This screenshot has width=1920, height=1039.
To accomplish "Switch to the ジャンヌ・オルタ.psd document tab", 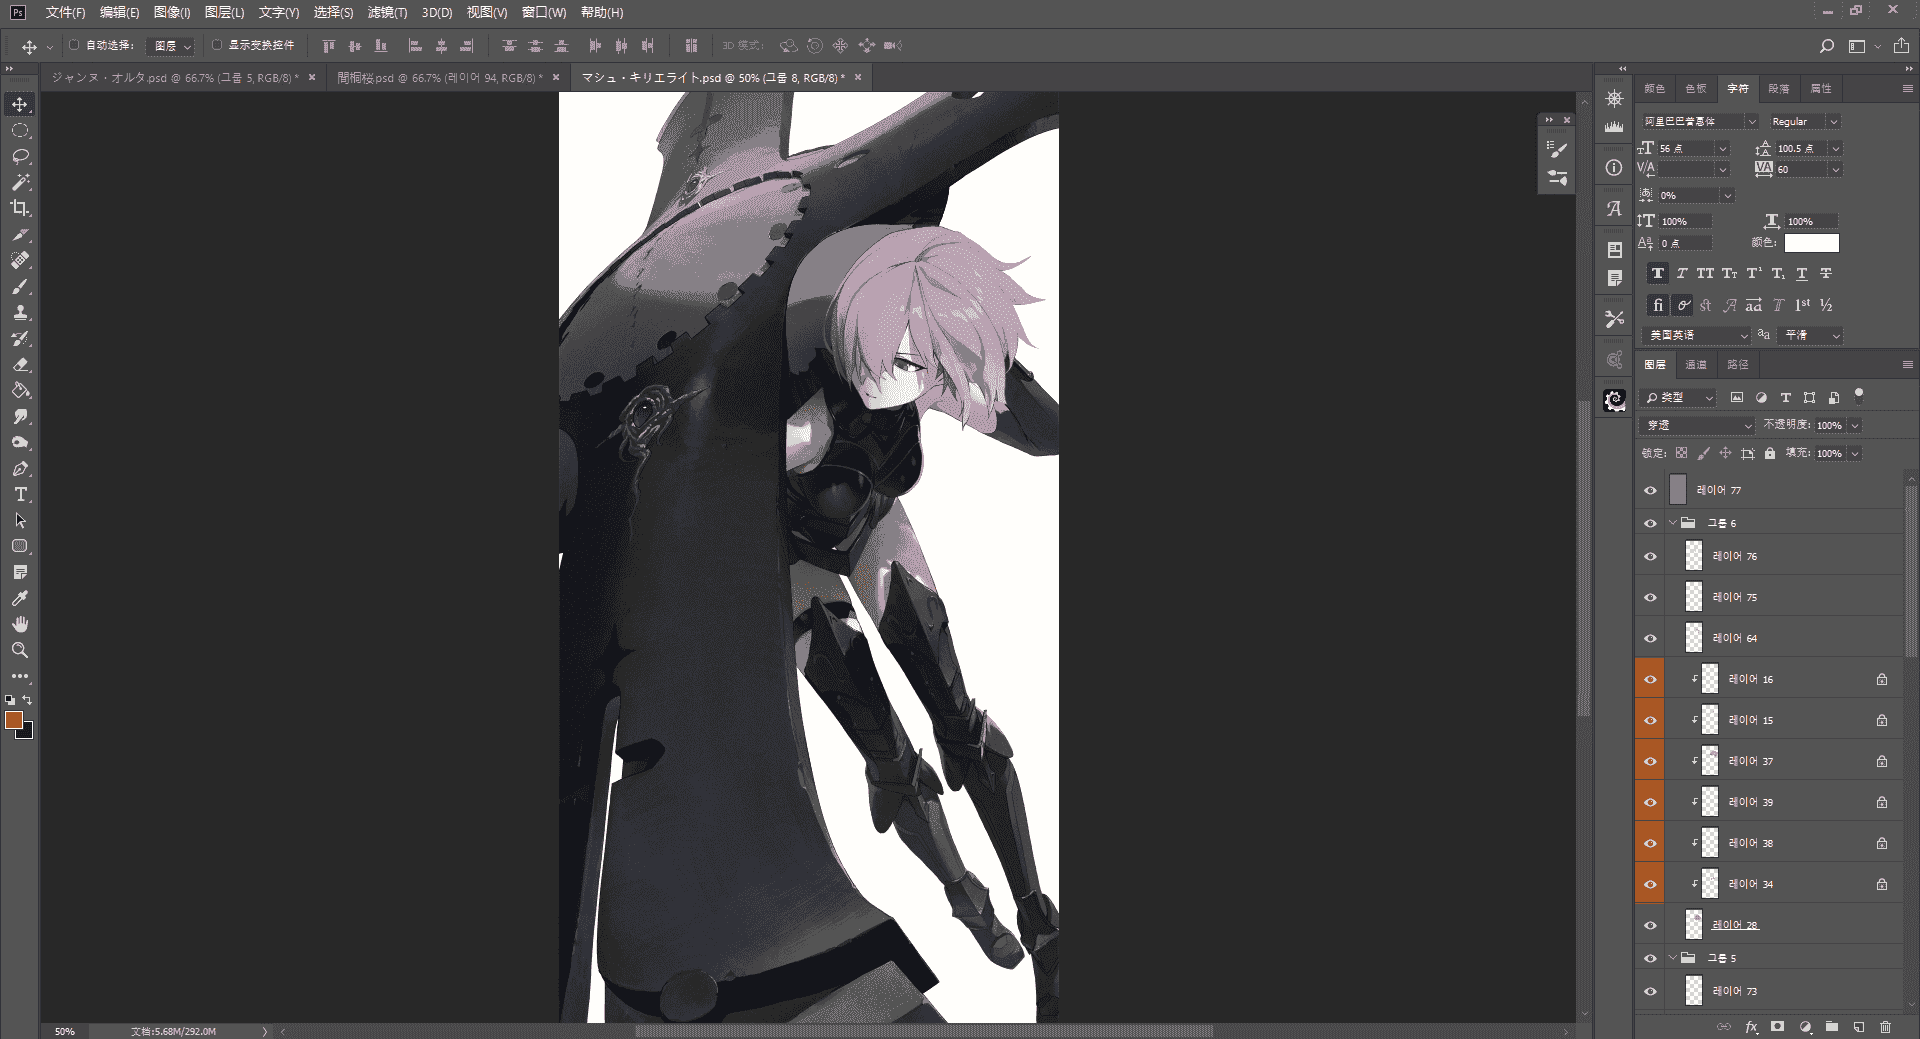I will [175, 77].
